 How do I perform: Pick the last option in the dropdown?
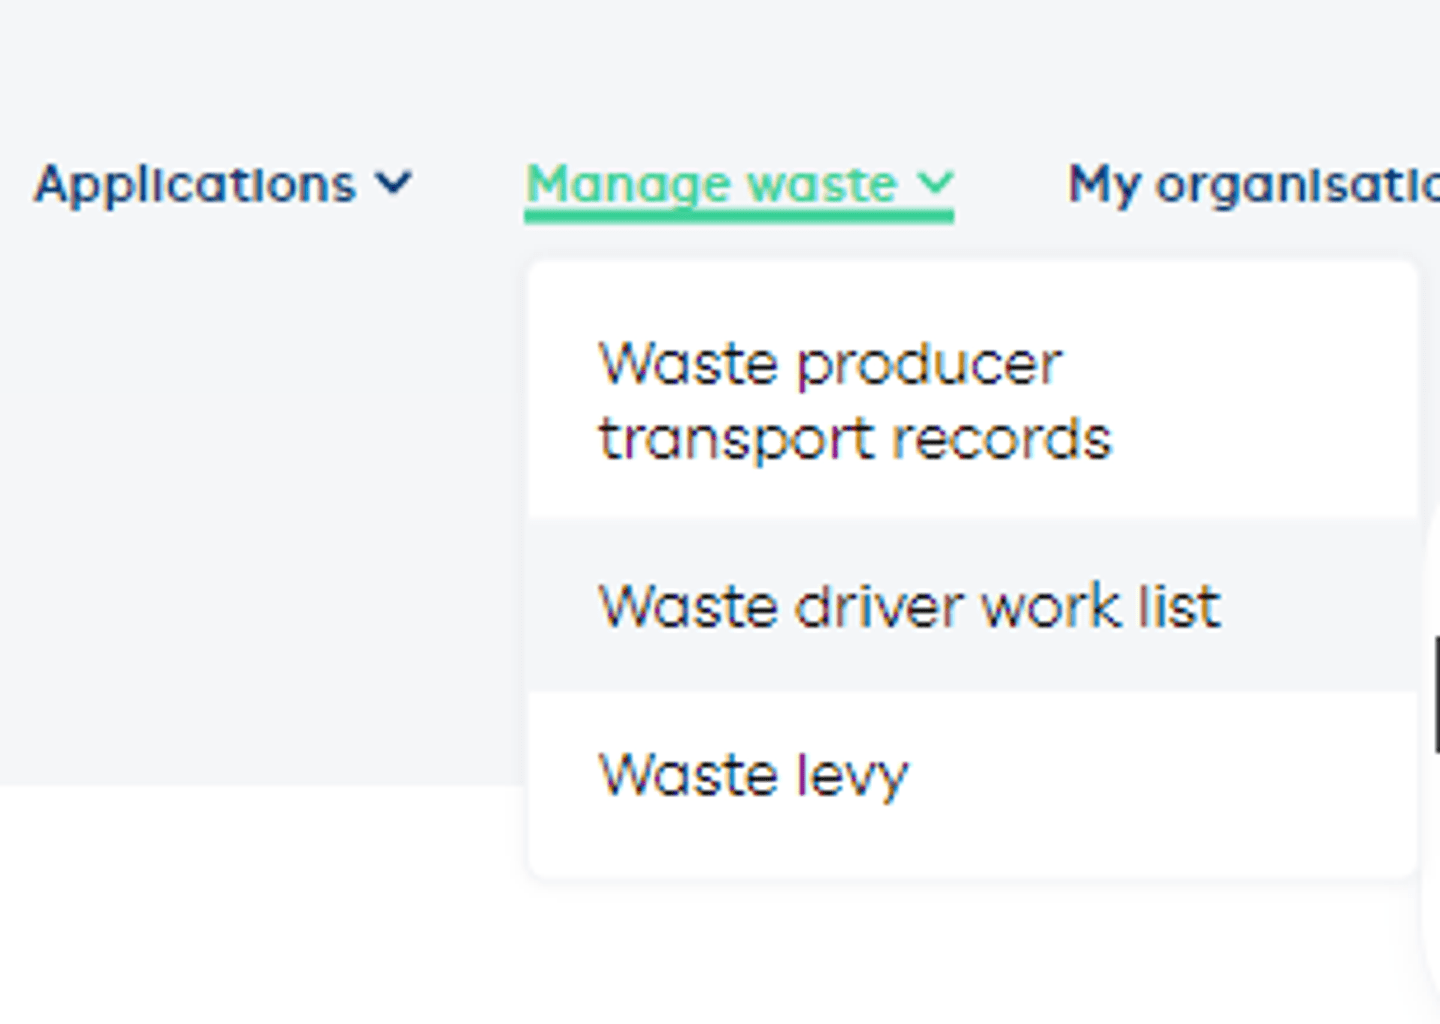(754, 773)
